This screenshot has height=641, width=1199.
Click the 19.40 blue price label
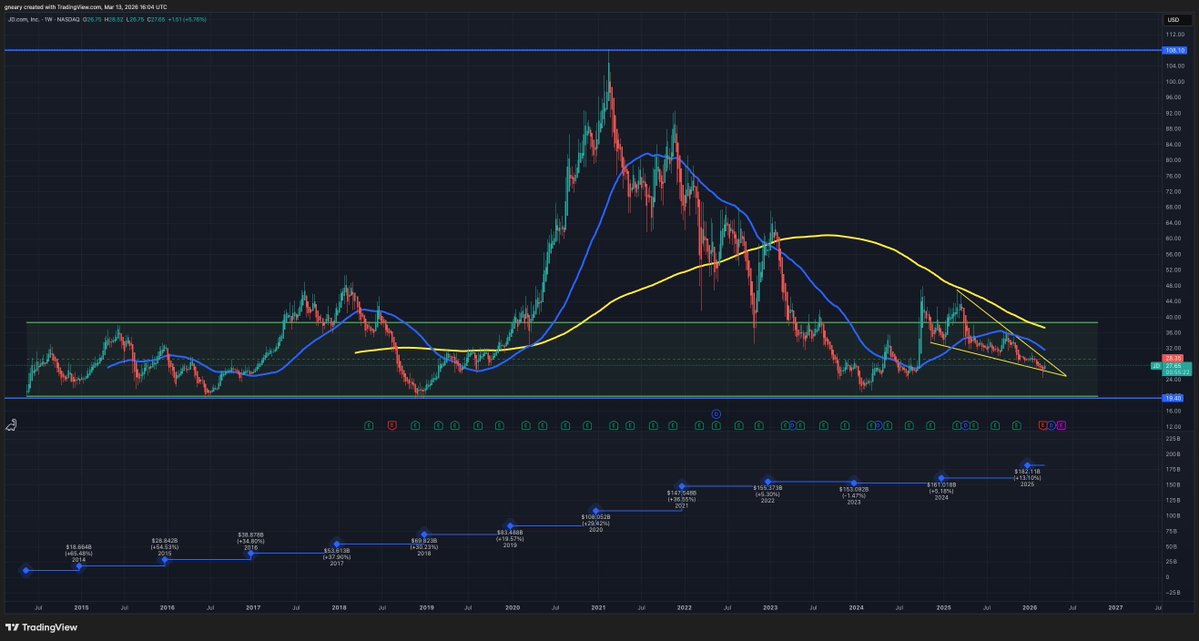pos(1173,398)
